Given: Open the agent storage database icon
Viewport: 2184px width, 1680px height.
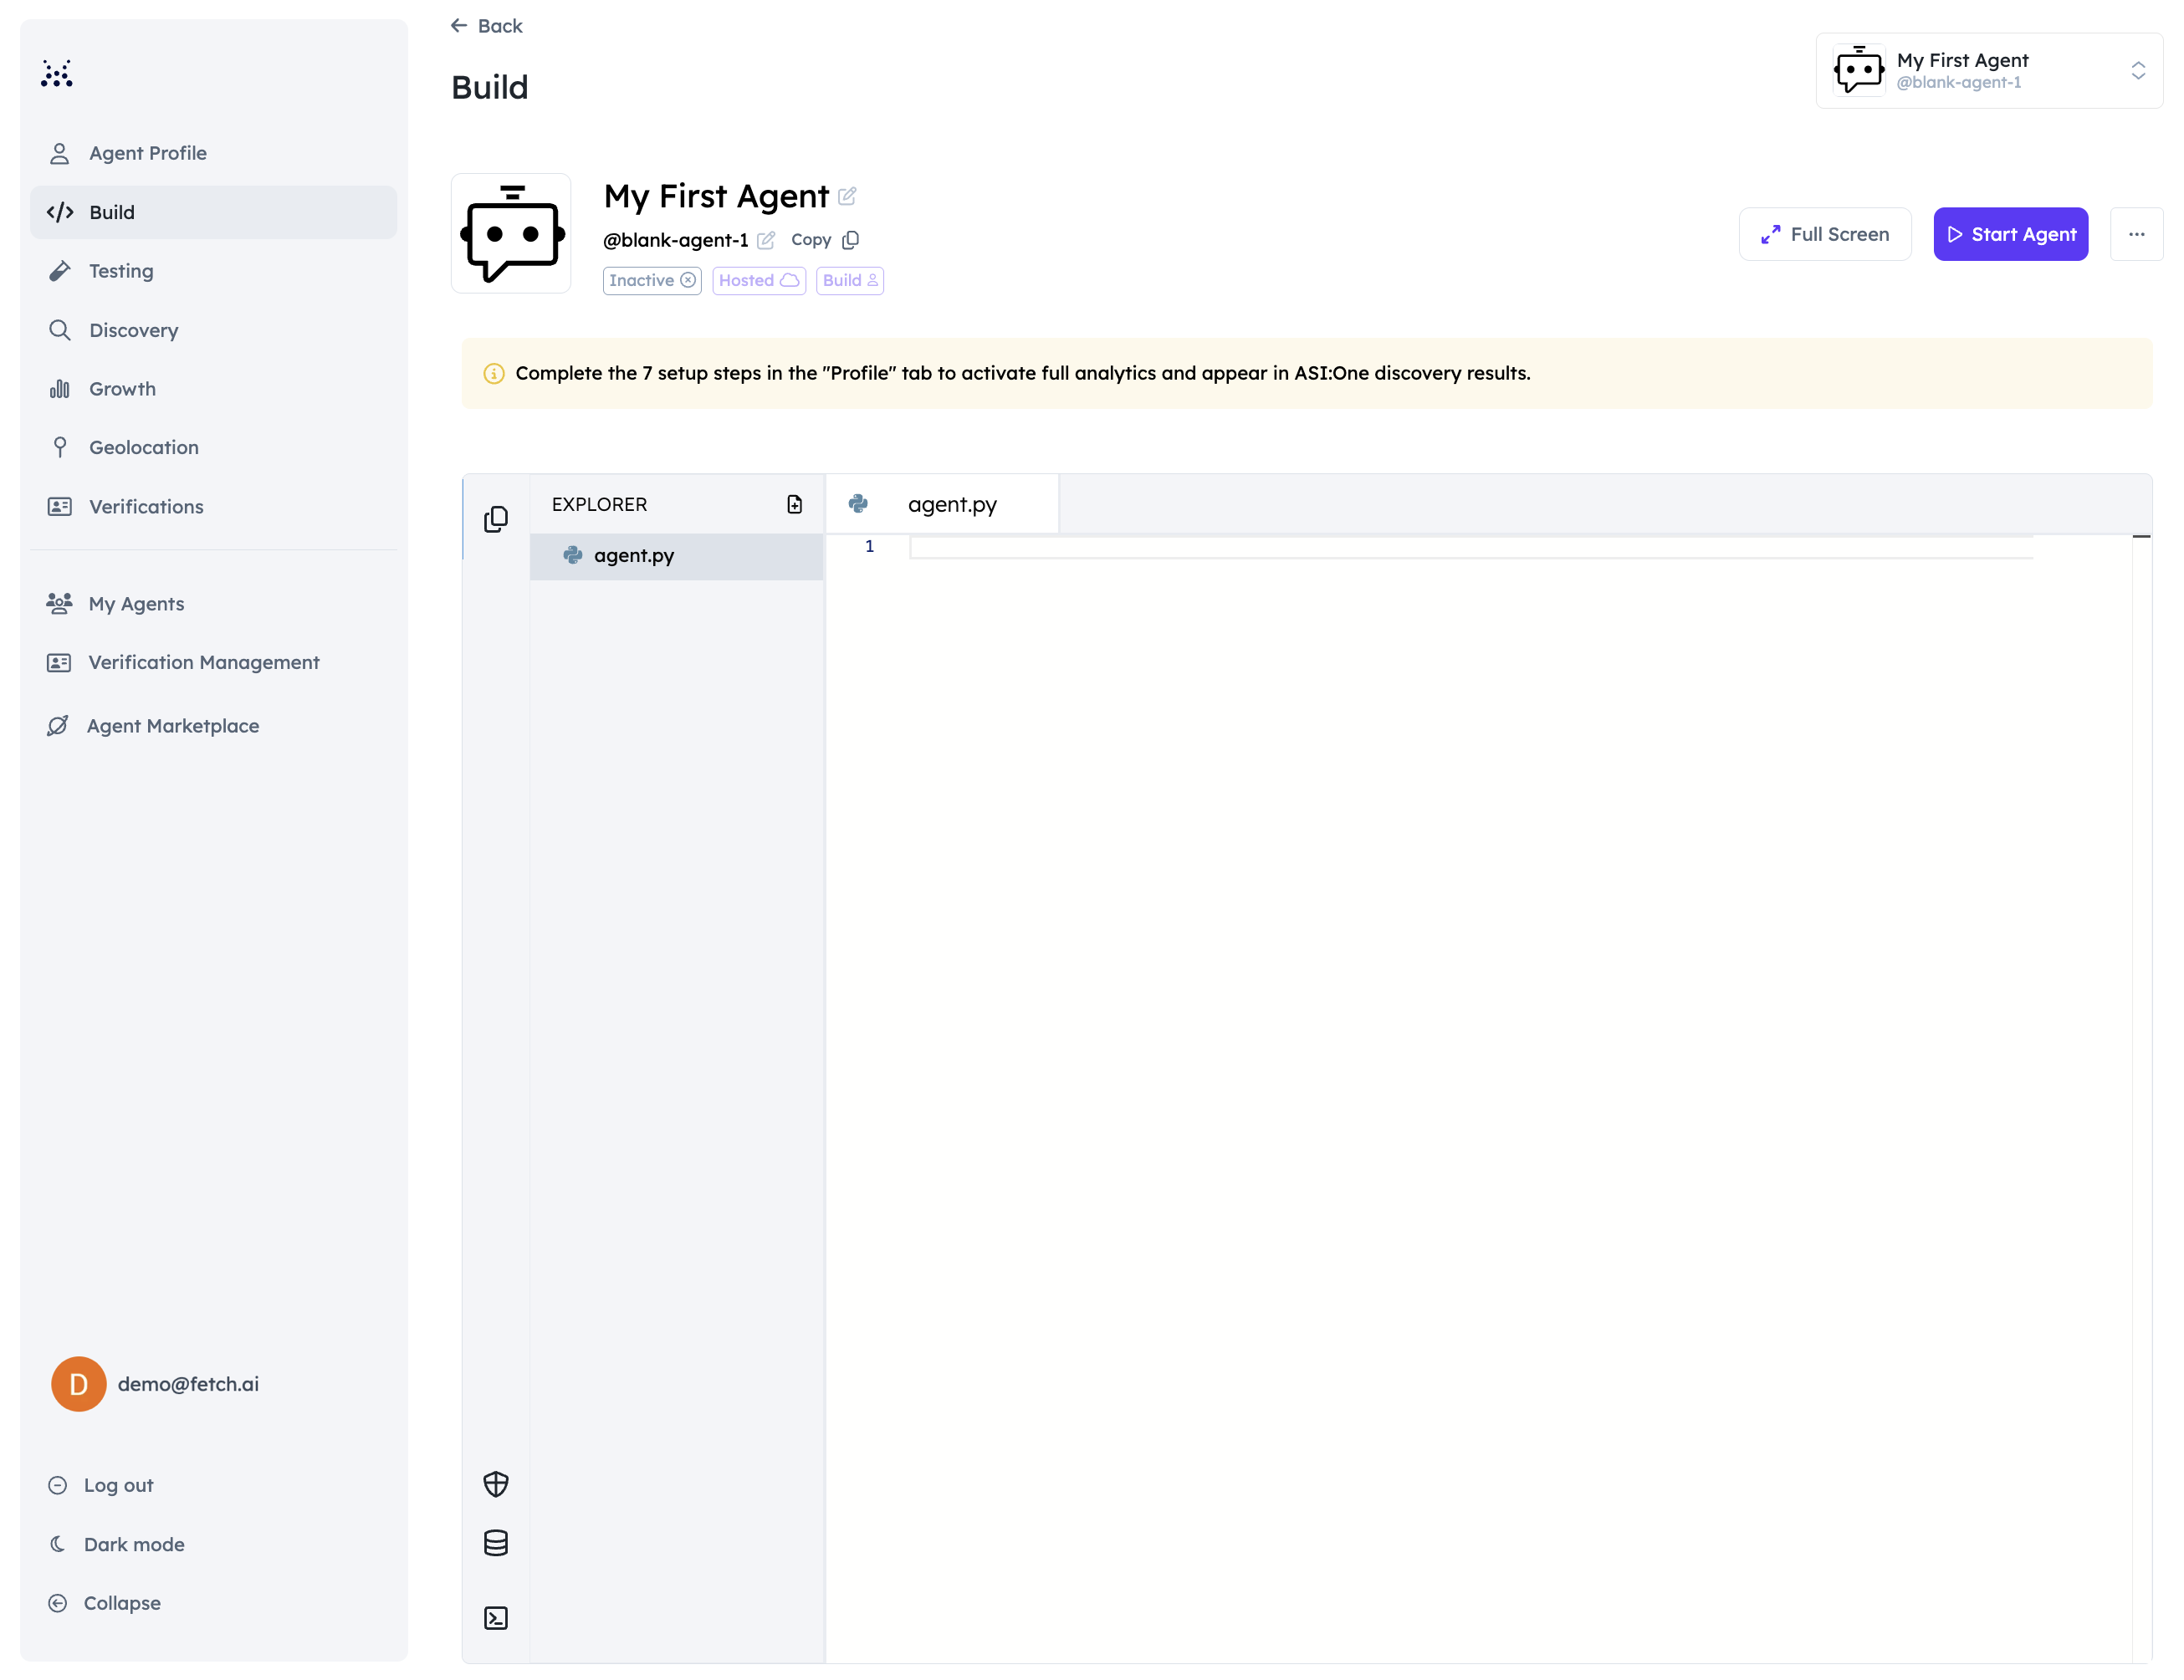Looking at the screenshot, I should 496,1543.
